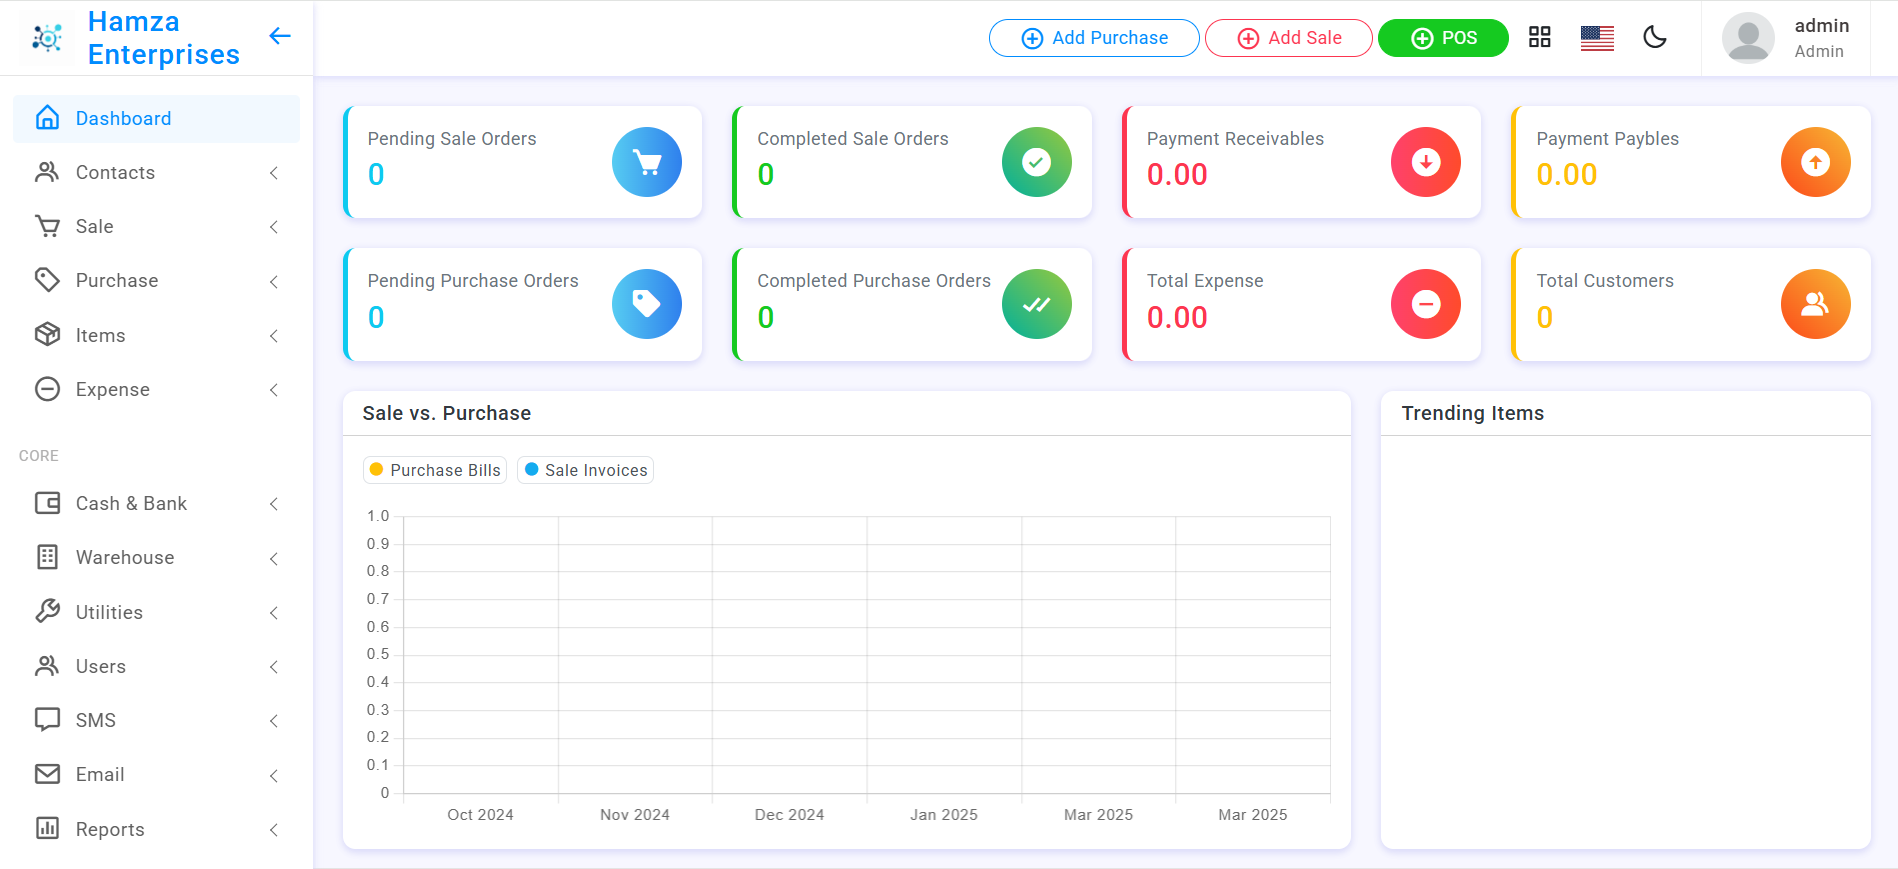The width and height of the screenshot is (1898, 869).
Task: Click the Total Customers people icon
Action: tap(1816, 304)
